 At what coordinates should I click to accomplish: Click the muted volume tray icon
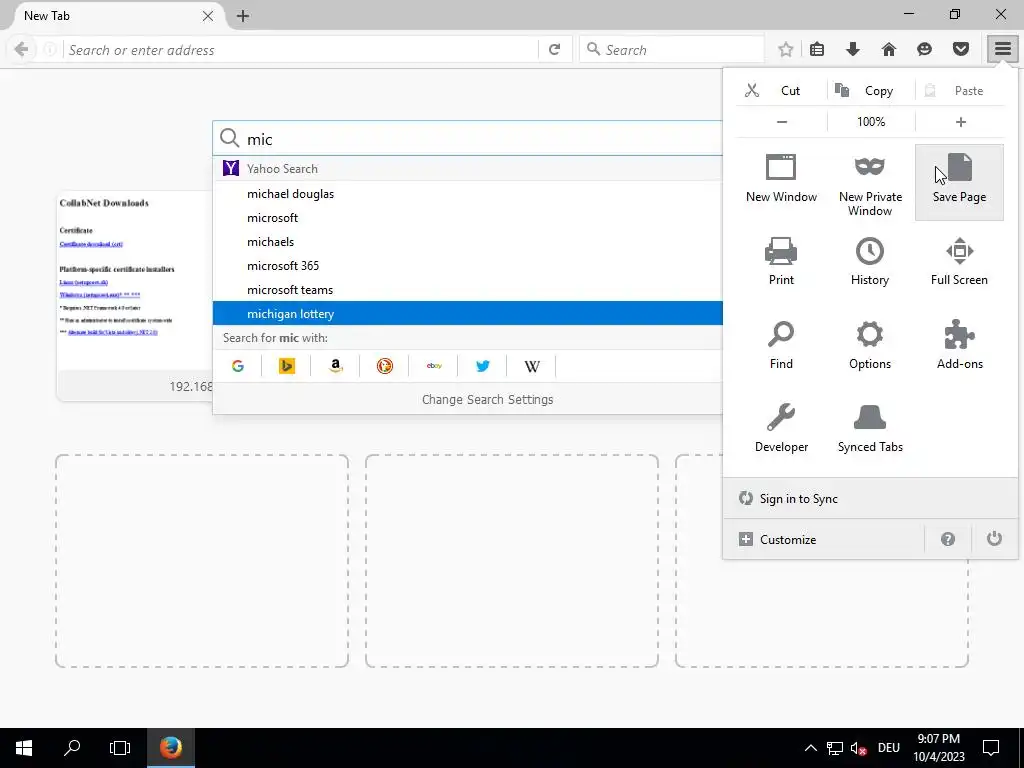[x=859, y=748]
